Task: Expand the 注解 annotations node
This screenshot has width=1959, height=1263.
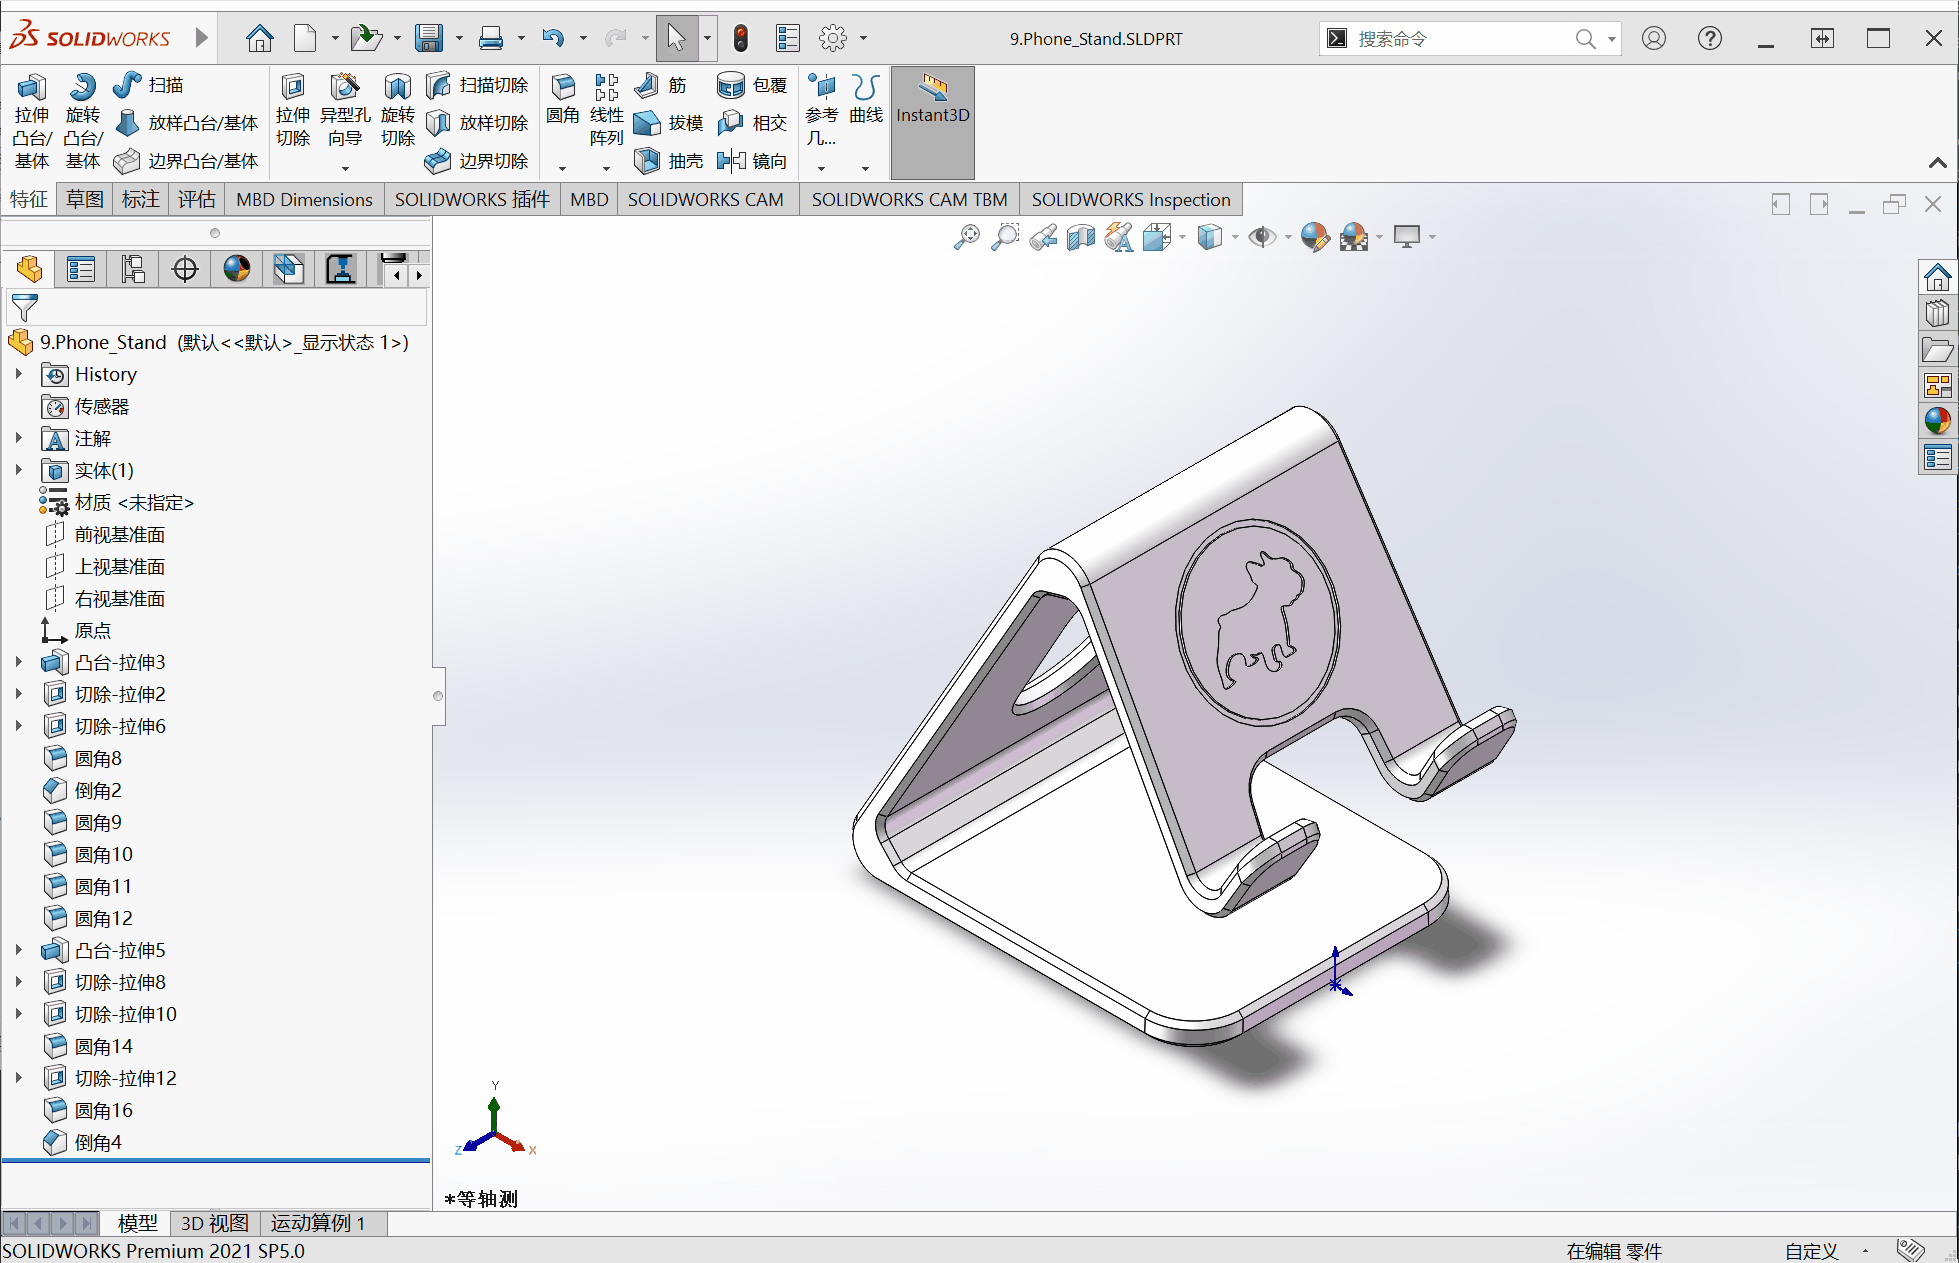Action: pyautogui.click(x=18, y=438)
